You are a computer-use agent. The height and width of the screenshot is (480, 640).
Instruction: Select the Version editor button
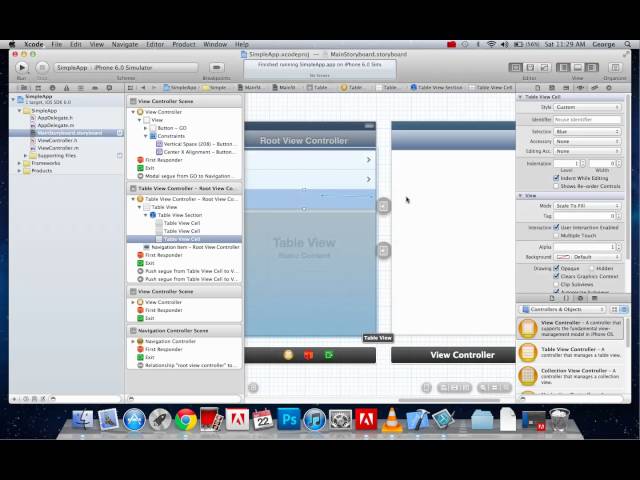[x=544, y=67]
